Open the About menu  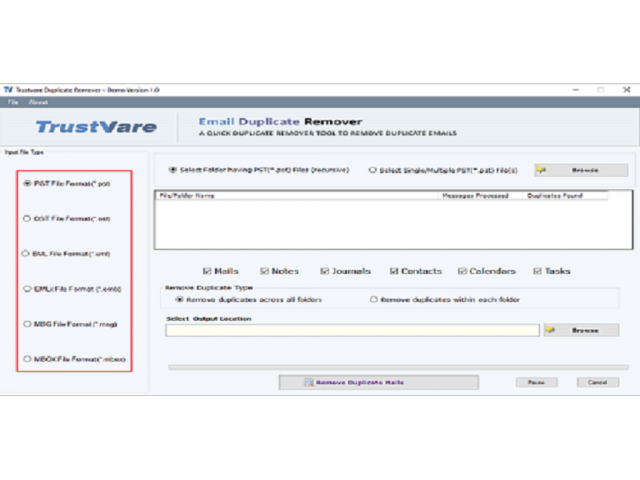point(38,102)
